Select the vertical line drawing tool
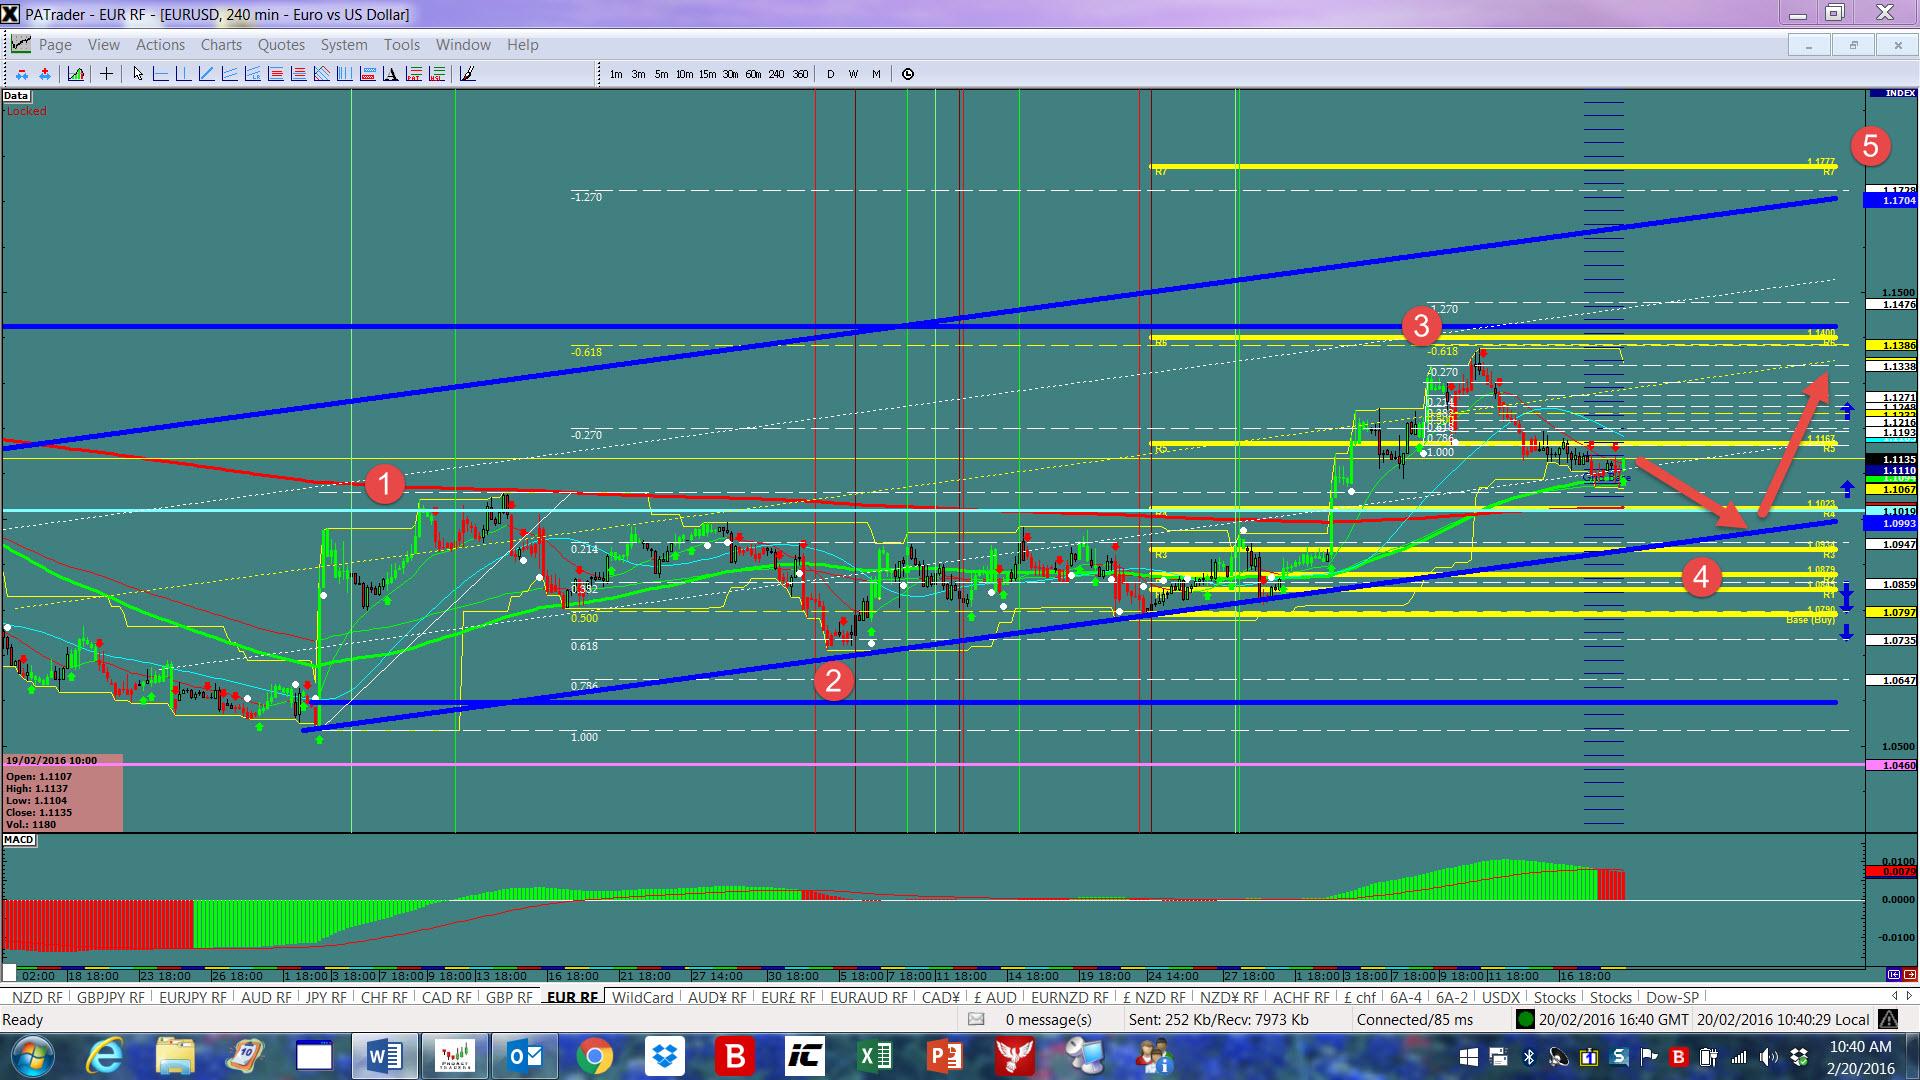 [x=183, y=74]
